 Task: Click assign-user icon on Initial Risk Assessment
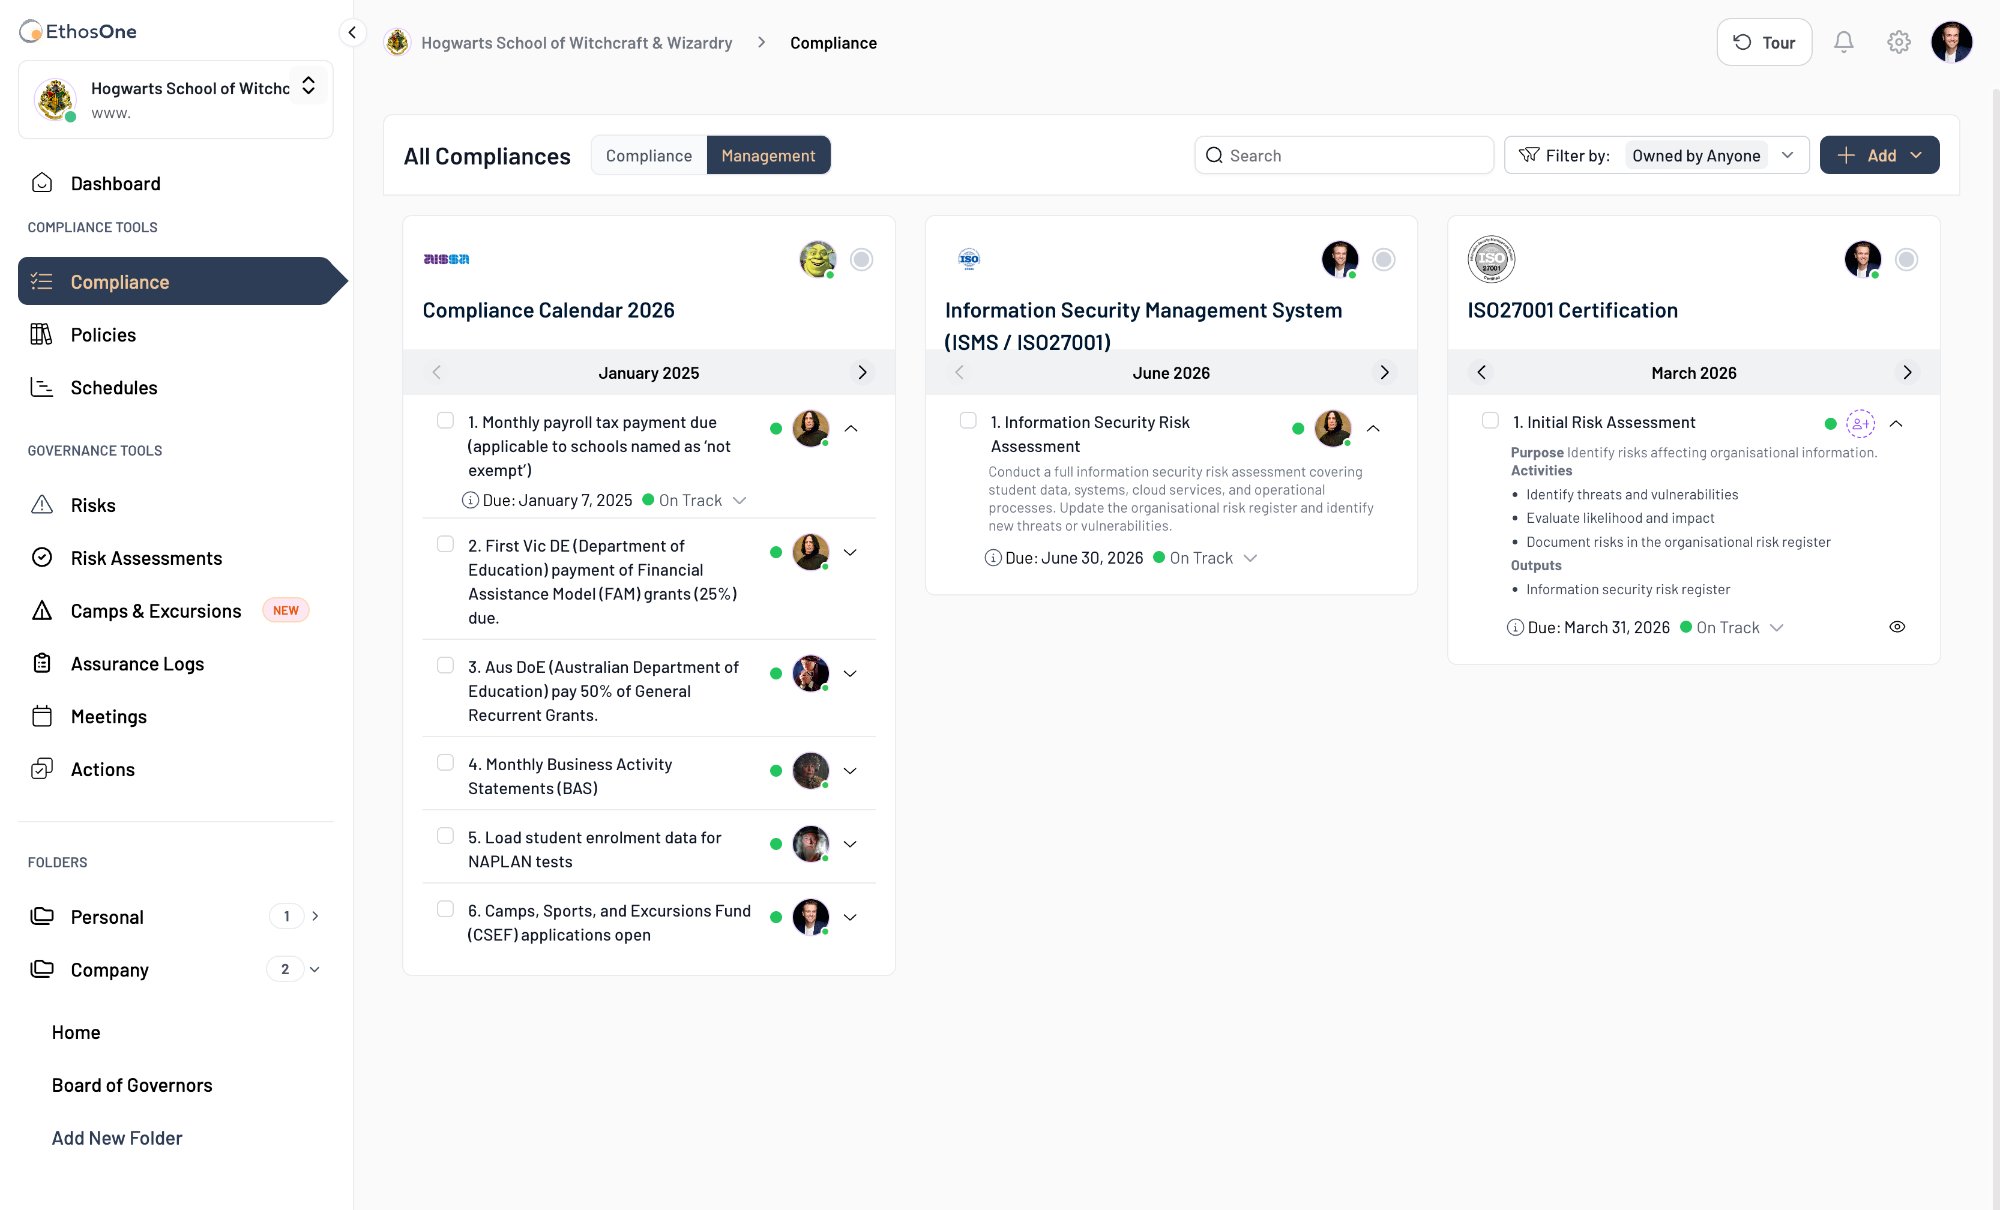tap(1860, 423)
